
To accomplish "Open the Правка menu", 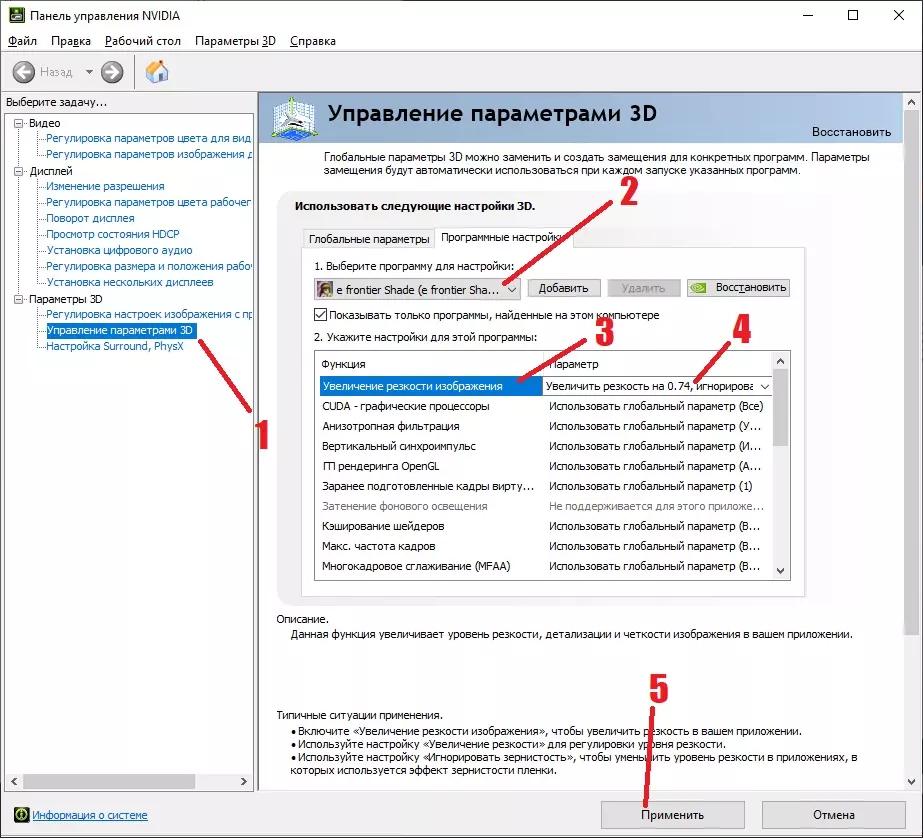I will coord(71,41).
